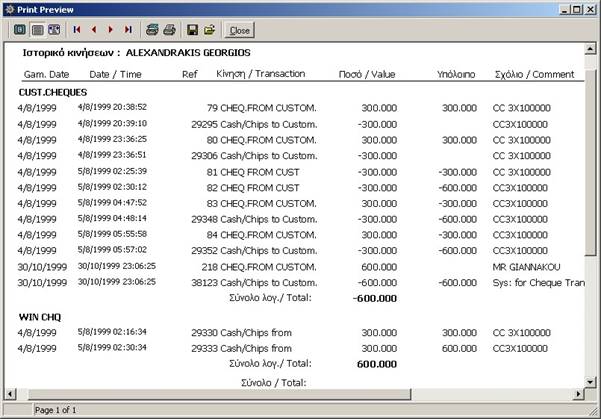Go to the previous page
Image resolution: width=601 pixels, height=419 pixels.
(94, 31)
